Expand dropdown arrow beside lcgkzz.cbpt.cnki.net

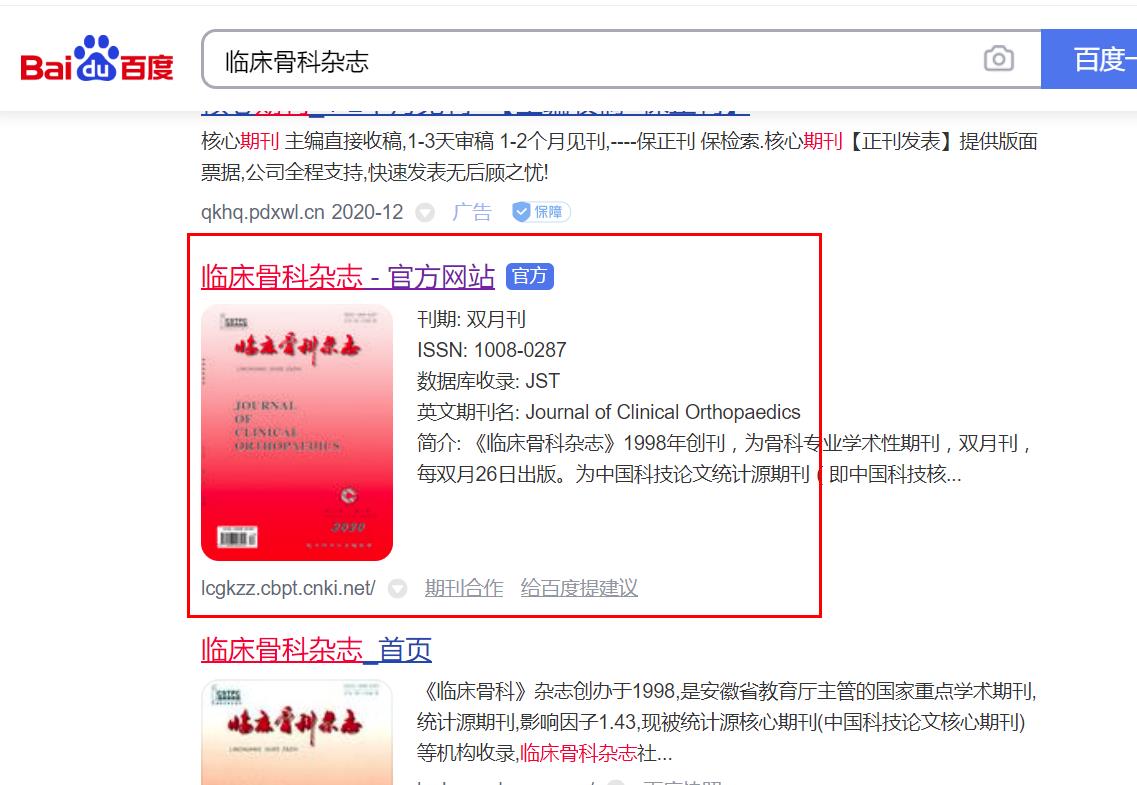[397, 589]
